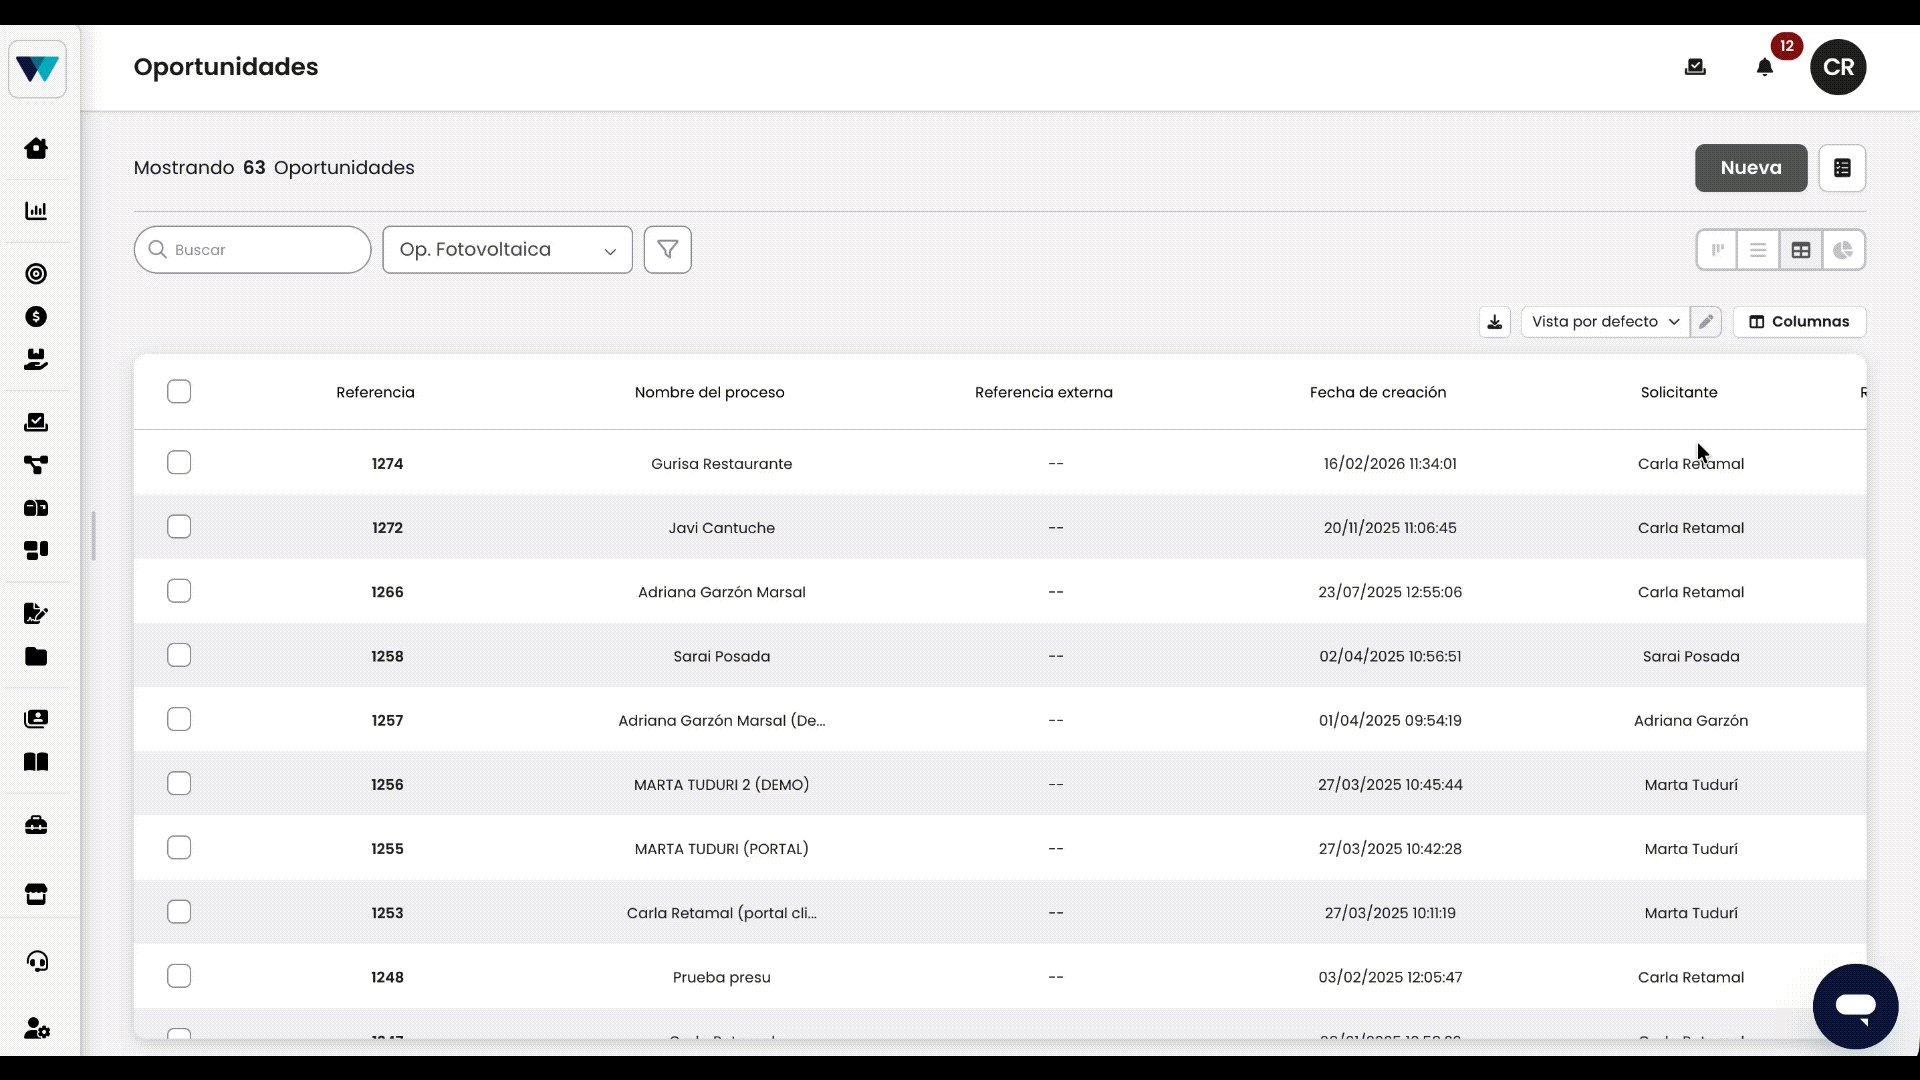Screen dimensions: 1920x1080
Task: Open the Columnas button
Action: (1799, 322)
